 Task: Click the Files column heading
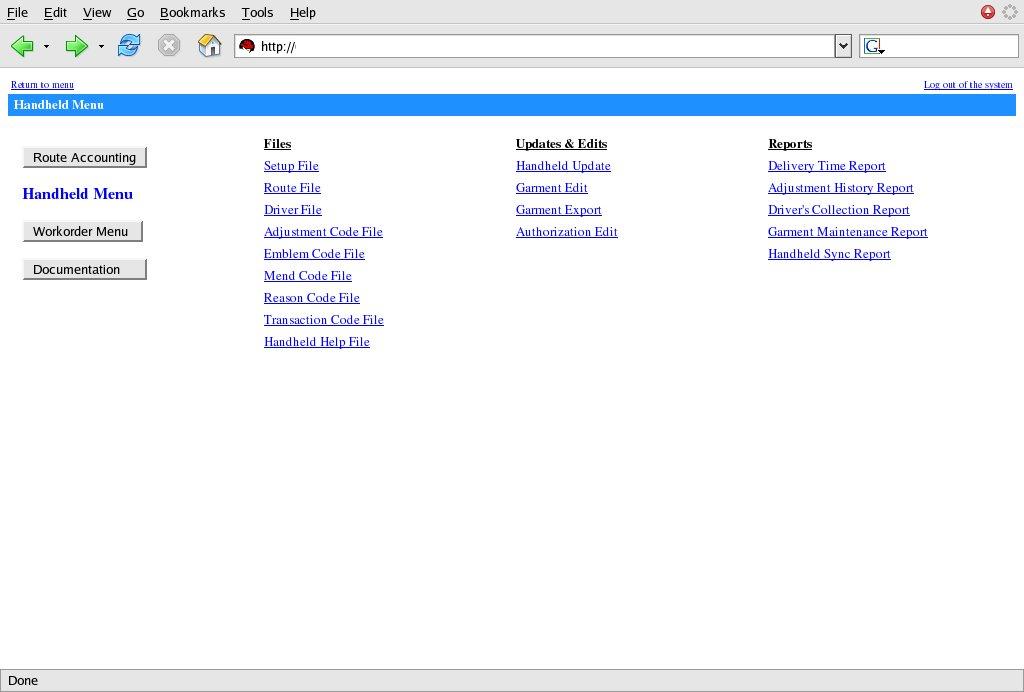(x=278, y=144)
